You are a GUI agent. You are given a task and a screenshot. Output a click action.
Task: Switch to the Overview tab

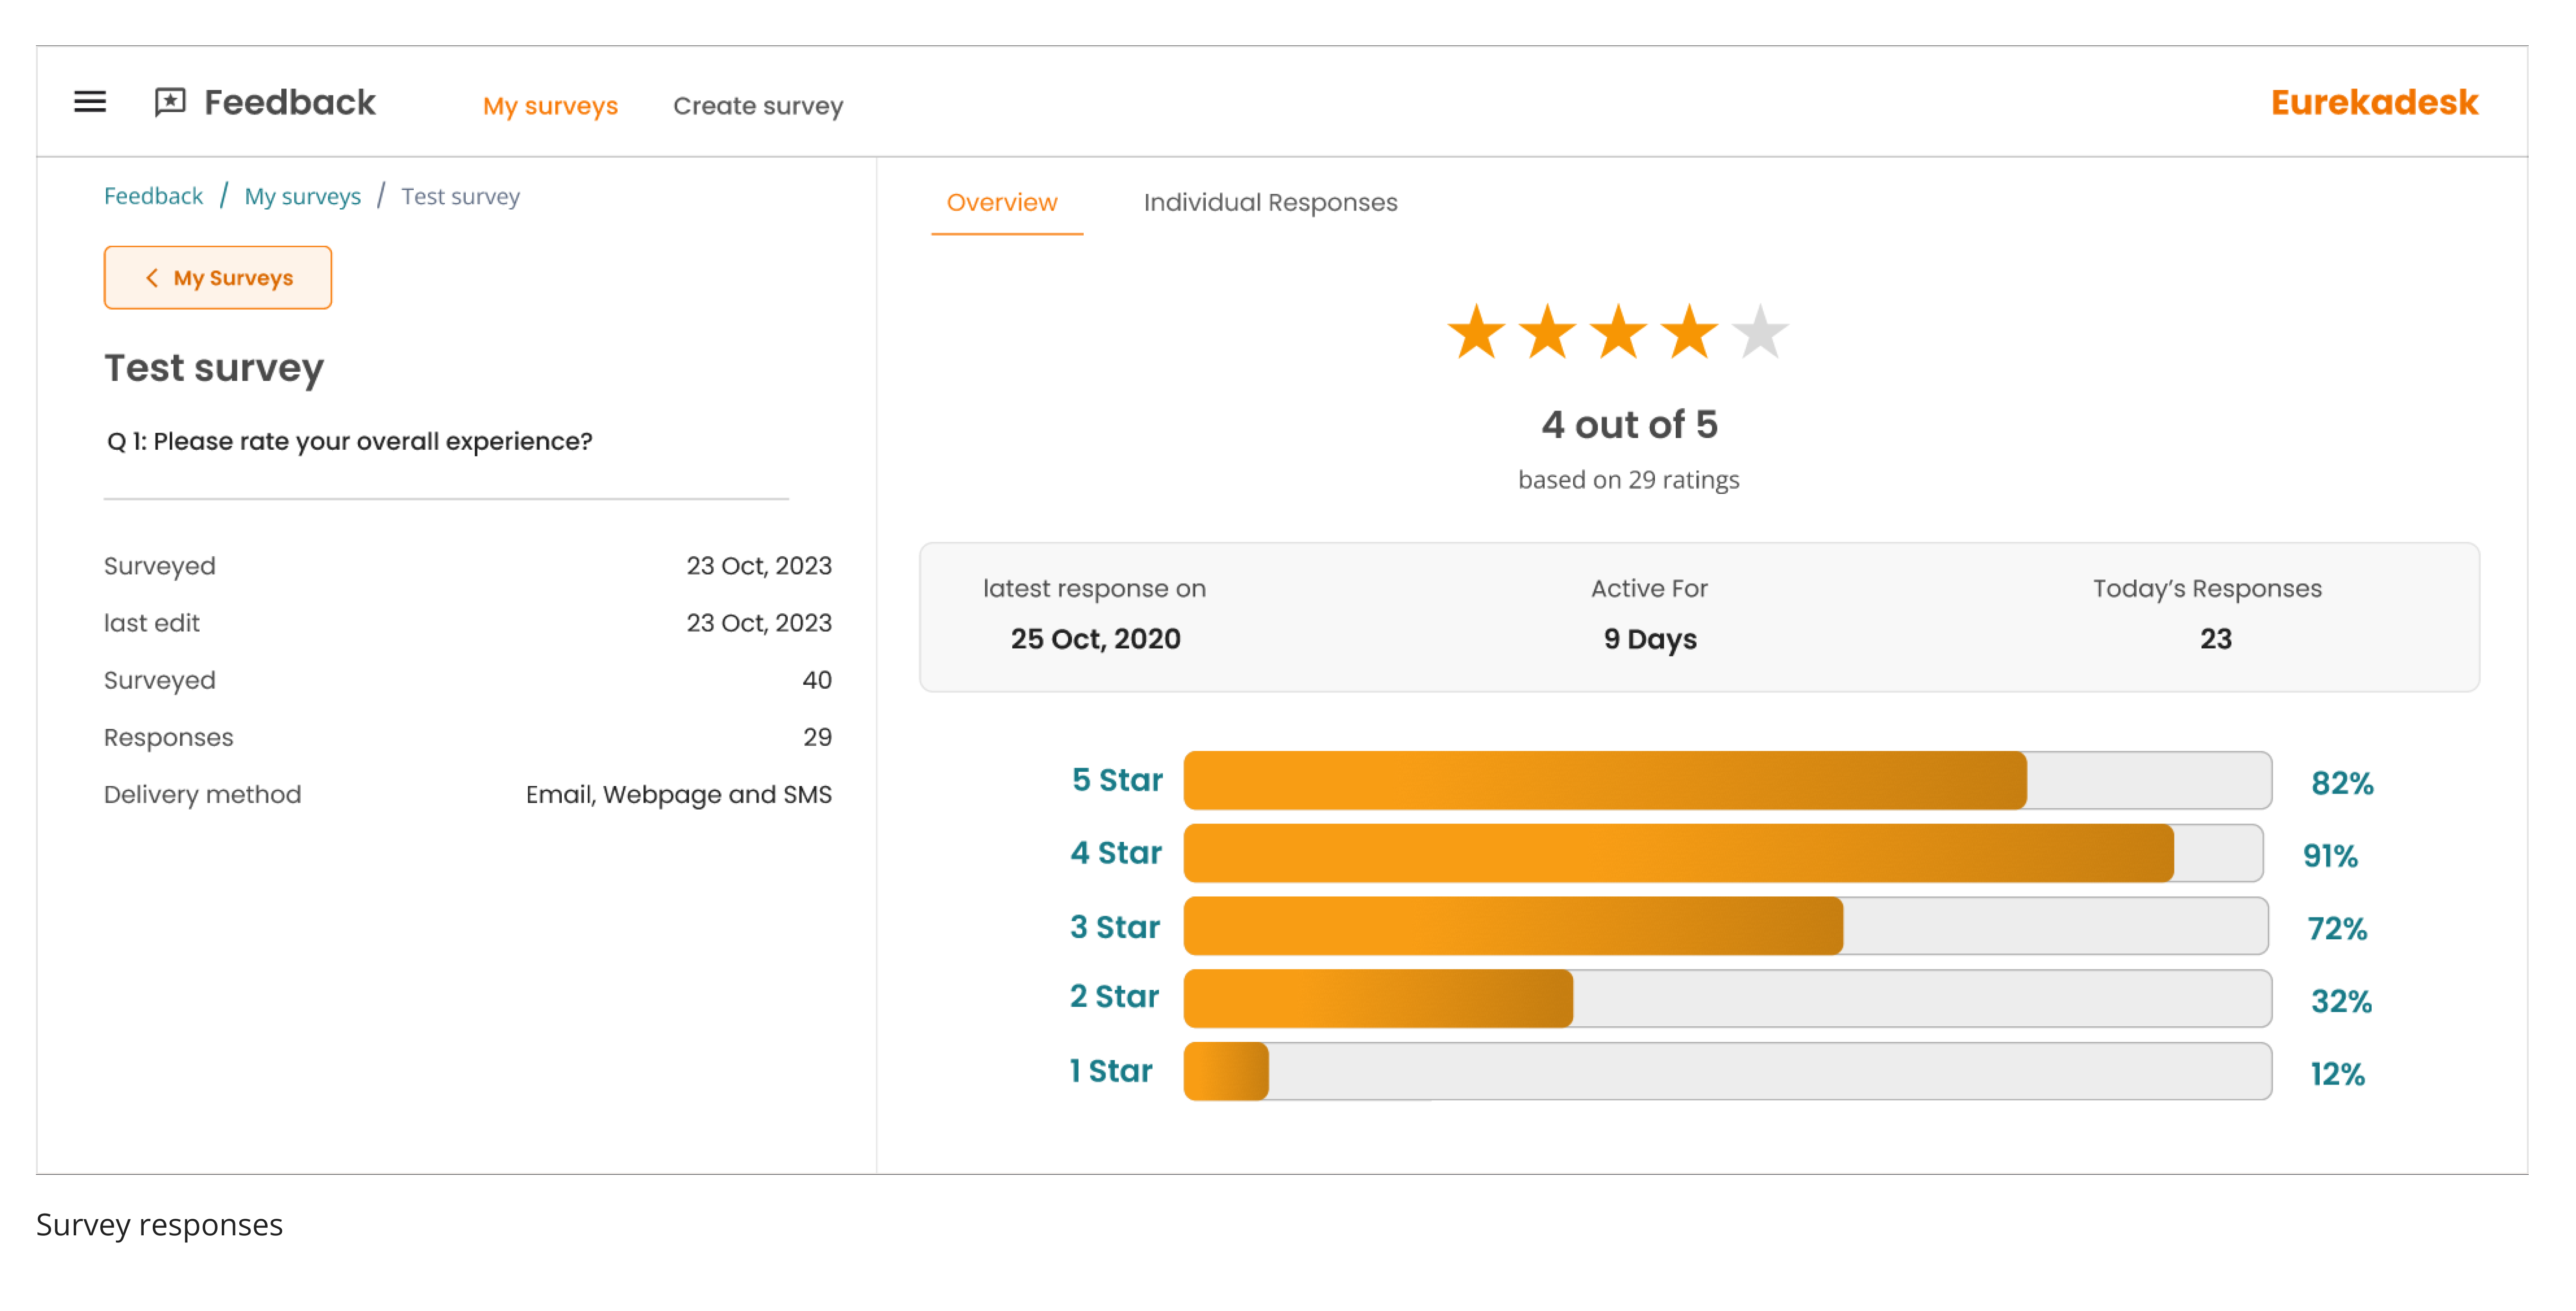[x=1002, y=203]
